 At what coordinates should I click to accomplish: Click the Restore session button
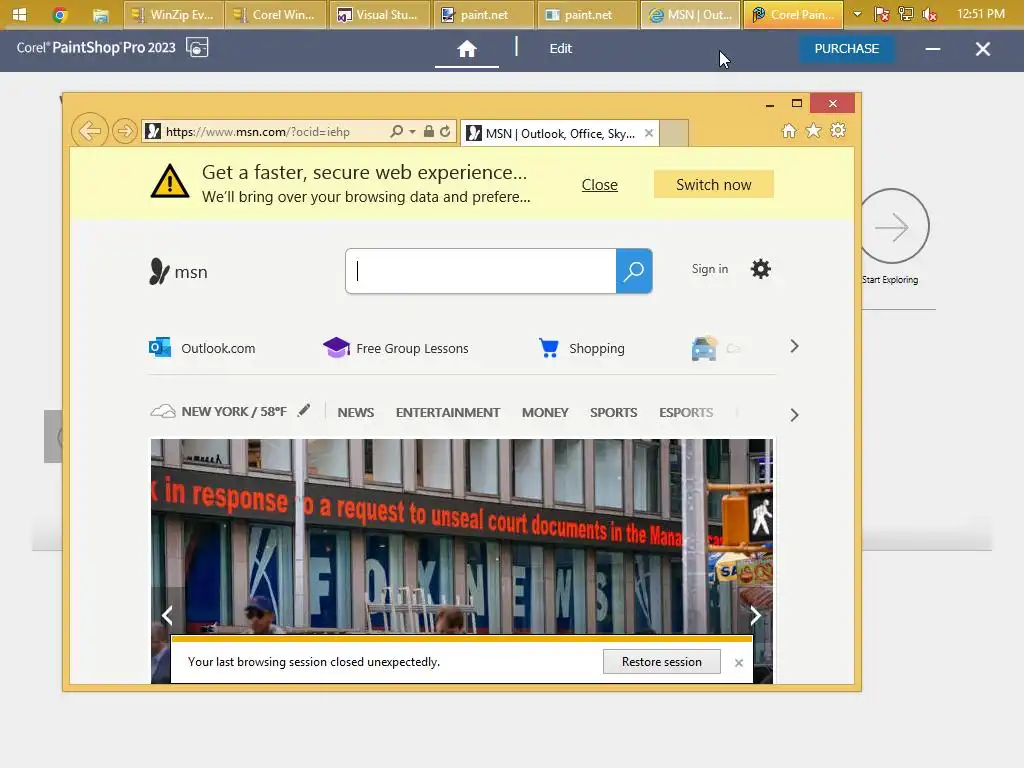pyautogui.click(x=662, y=662)
